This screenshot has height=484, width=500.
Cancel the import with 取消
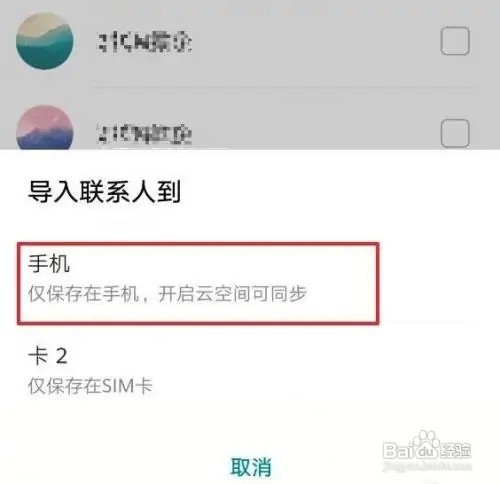tap(251, 467)
